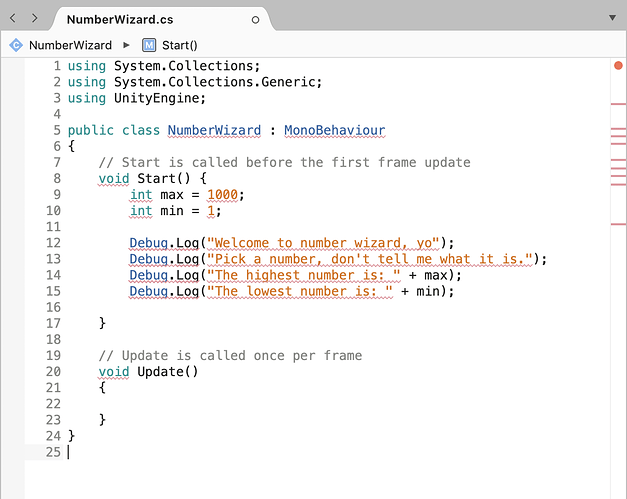This screenshot has width=627, height=499.
Task: Place the cursor on the 1000 value
Action: (222, 195)
